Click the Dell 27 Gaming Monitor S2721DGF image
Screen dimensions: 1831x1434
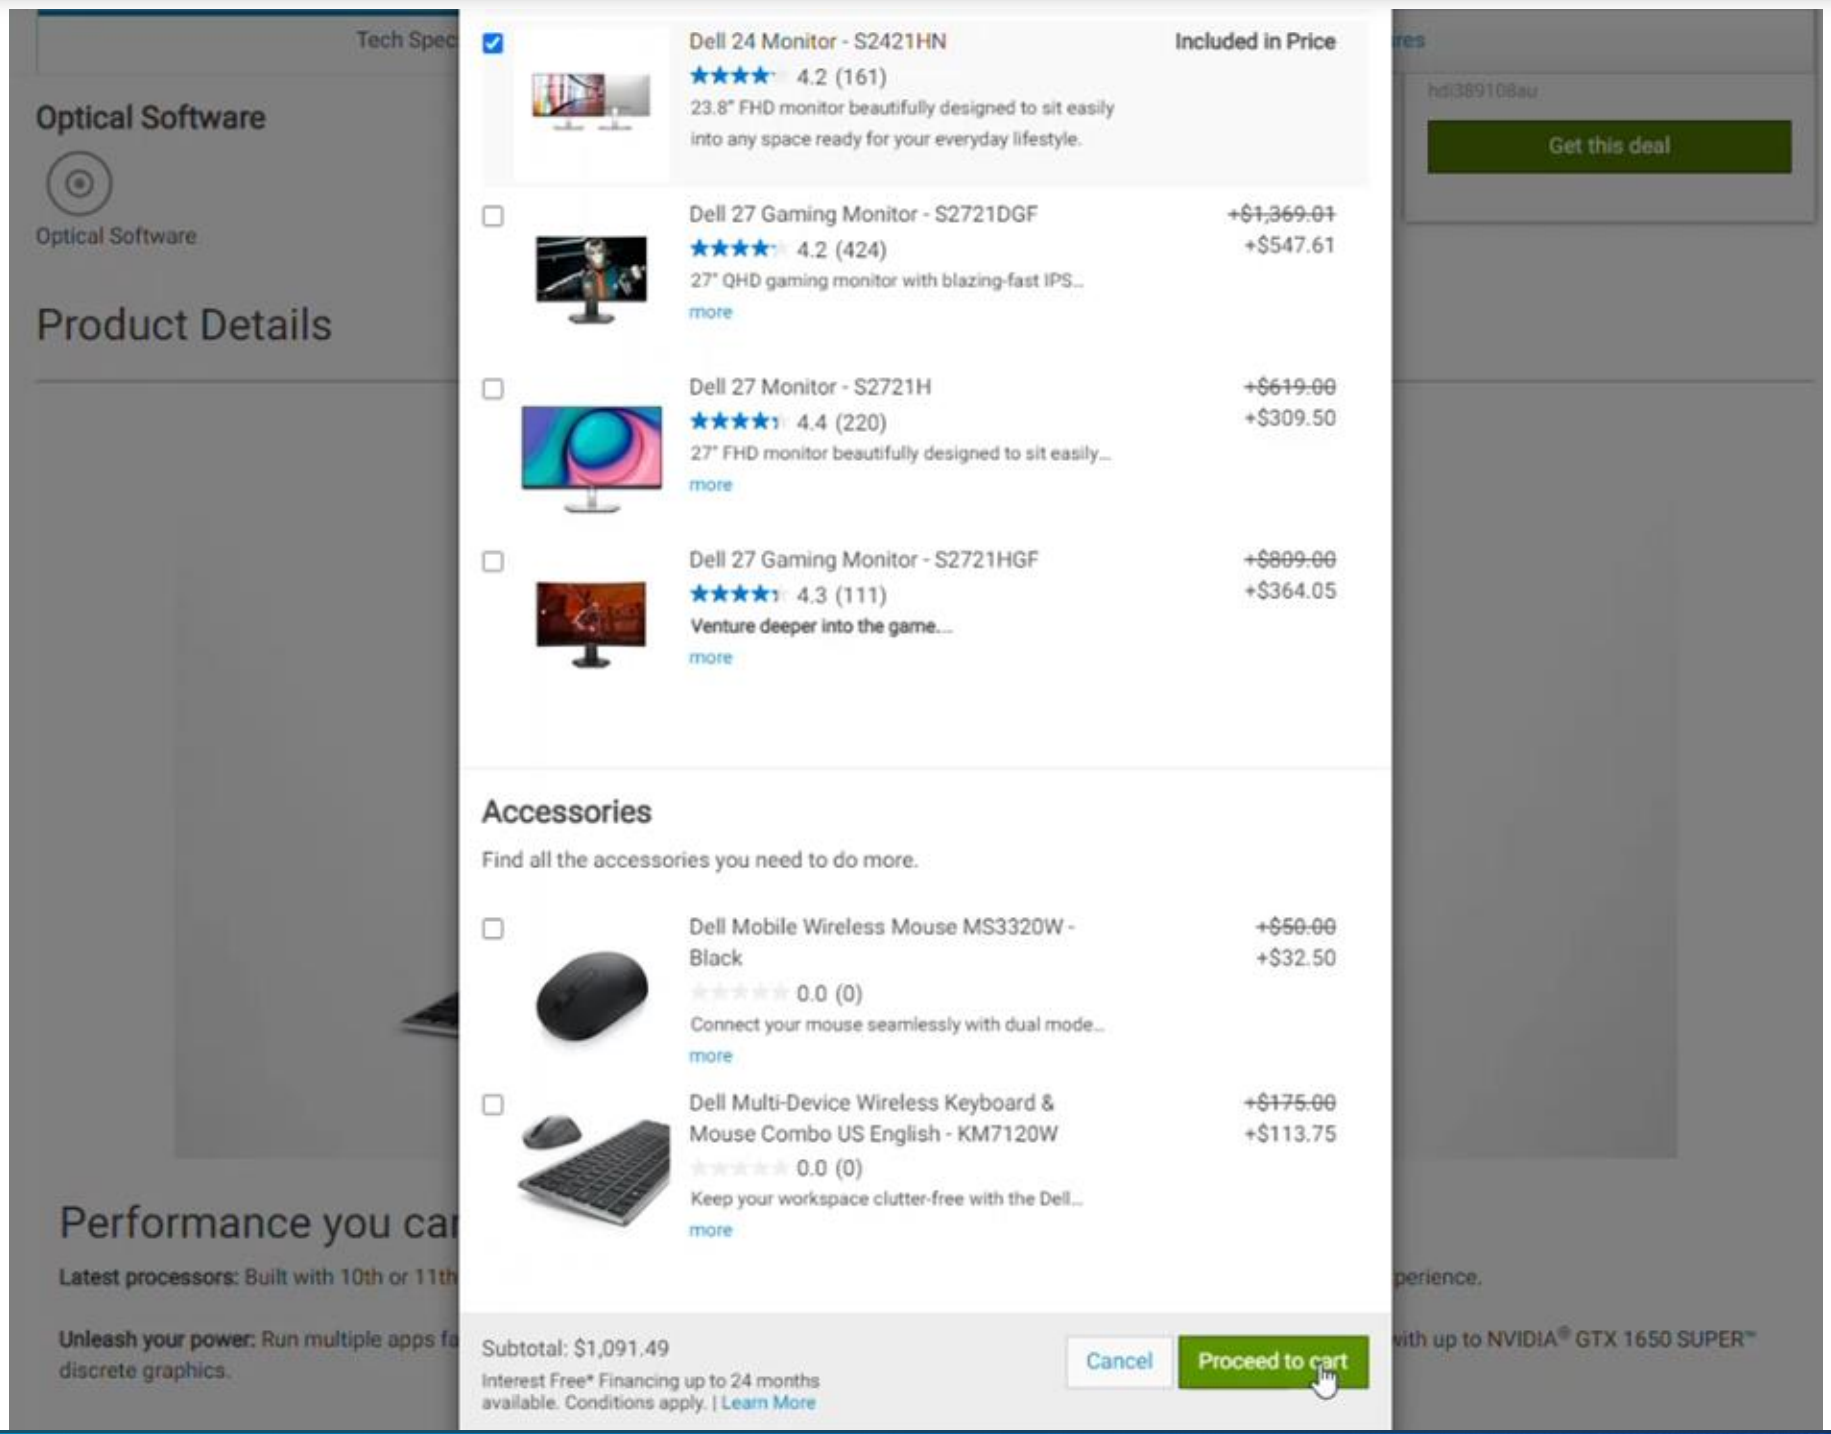[x=591, y=279]
